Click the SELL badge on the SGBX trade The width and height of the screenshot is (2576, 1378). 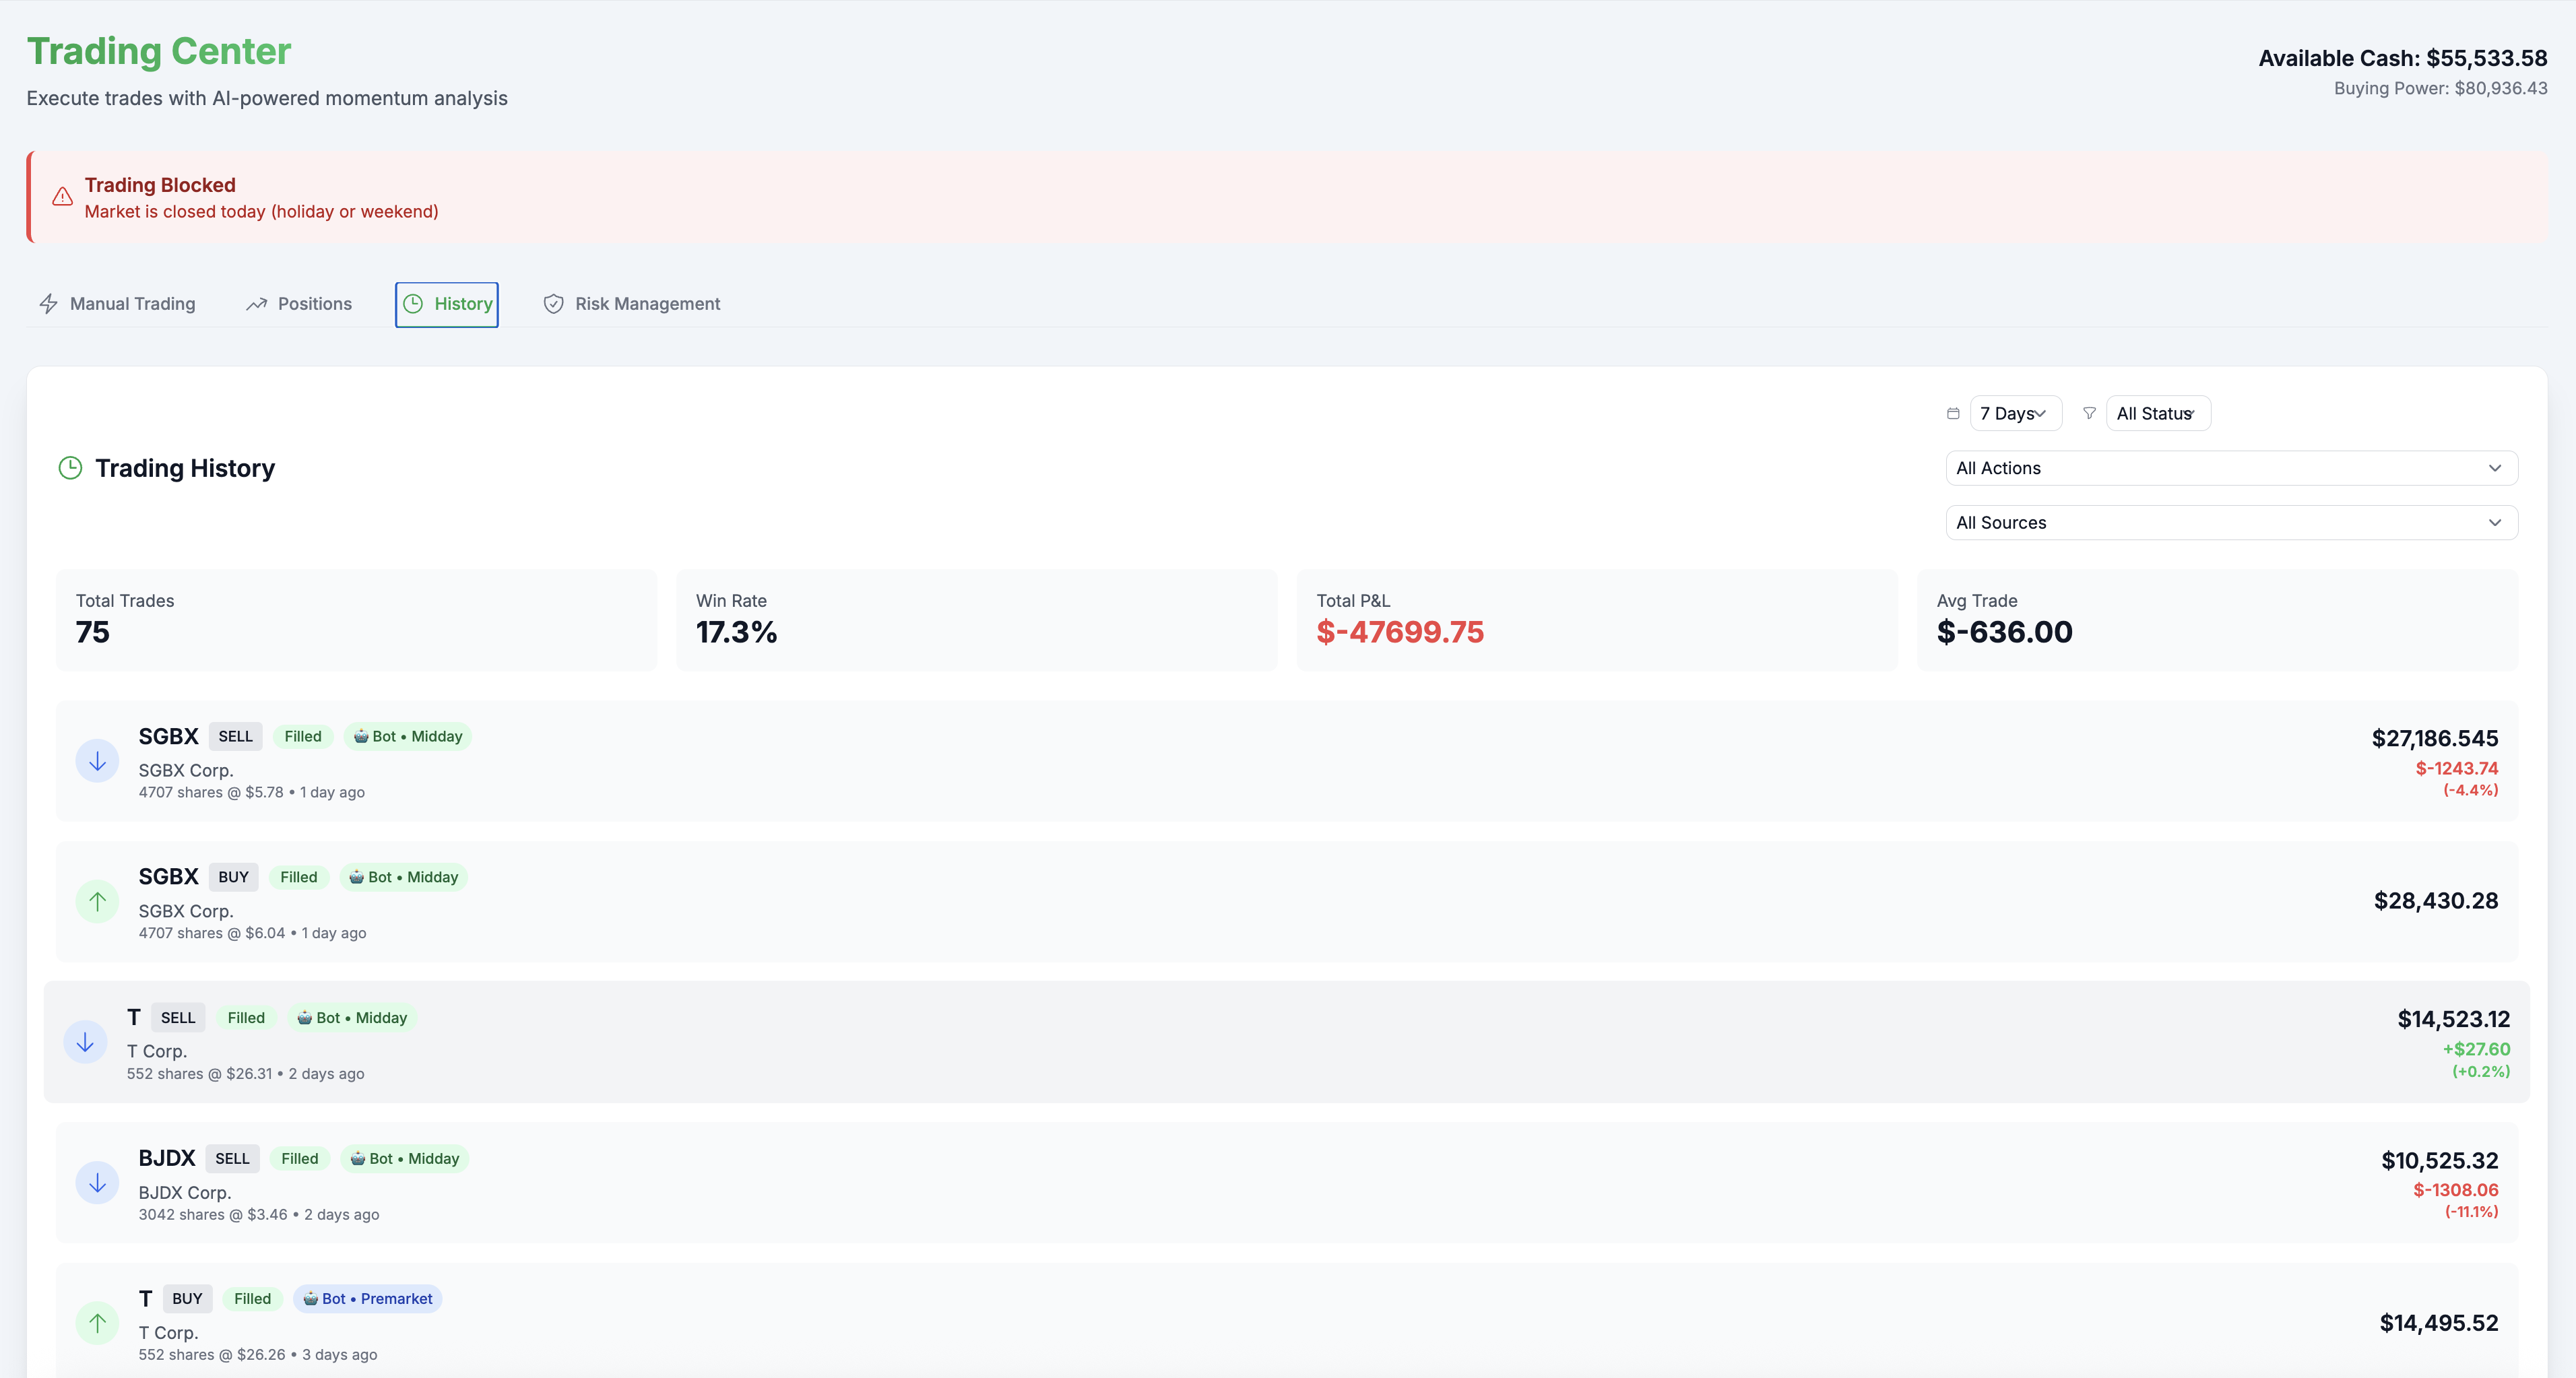tap(236, 737)
